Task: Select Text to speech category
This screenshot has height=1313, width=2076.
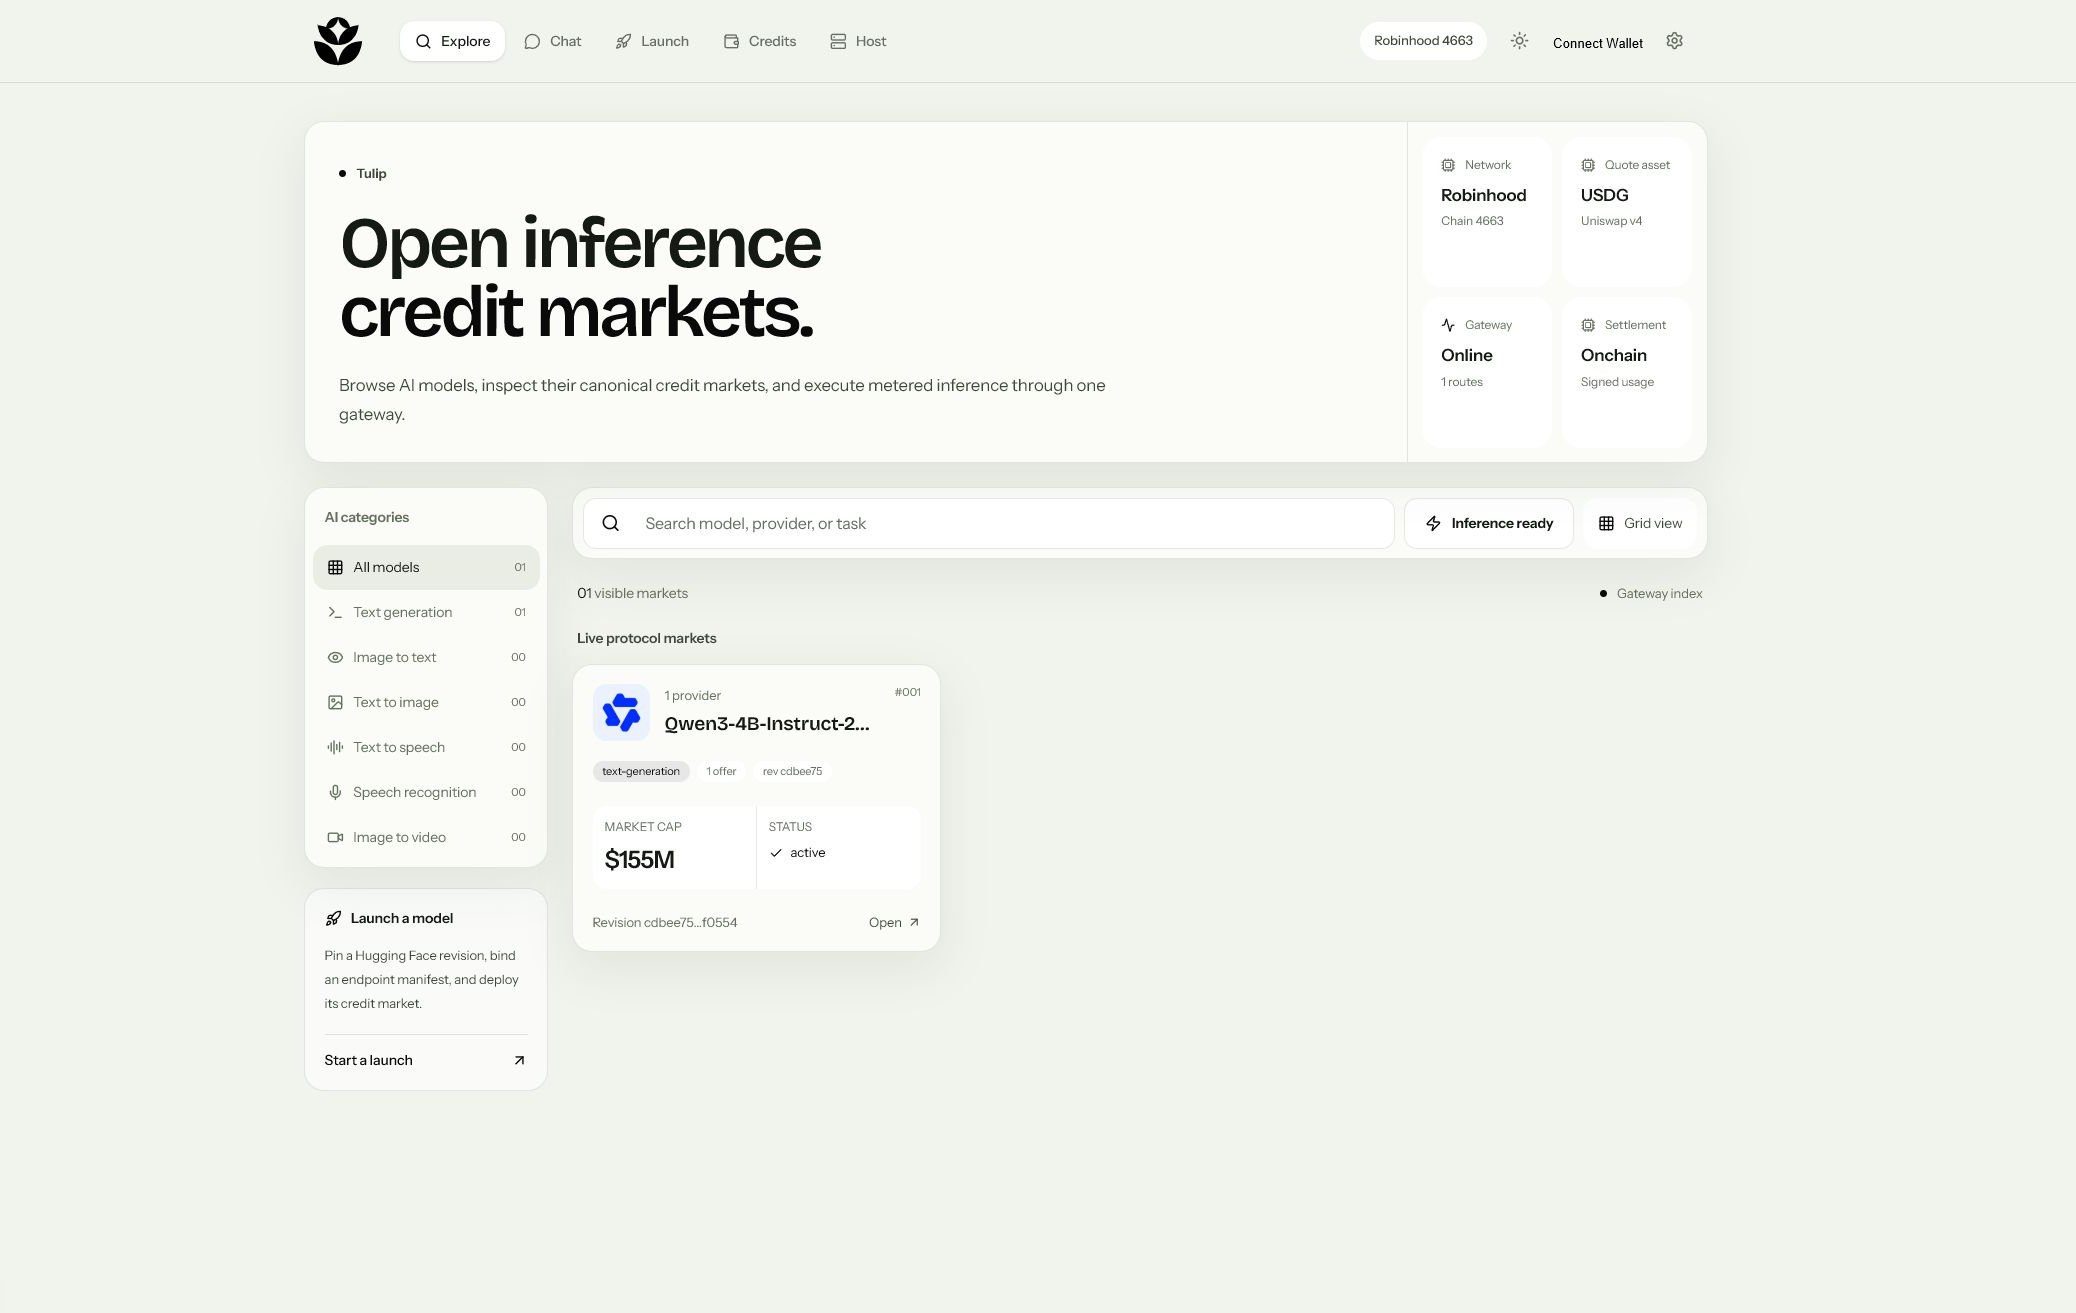Action: pyautogui.click(x=426, y=747)
